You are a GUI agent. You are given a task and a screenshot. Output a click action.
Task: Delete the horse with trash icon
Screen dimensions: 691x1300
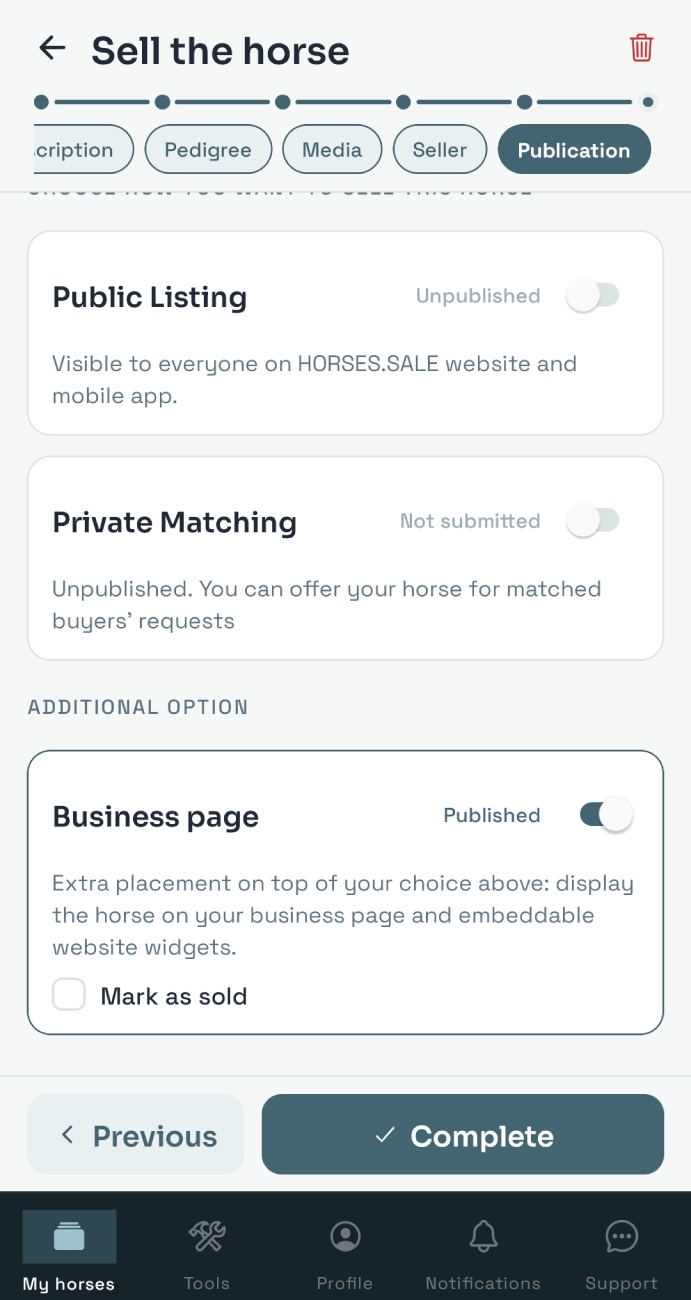pos(641,48)
